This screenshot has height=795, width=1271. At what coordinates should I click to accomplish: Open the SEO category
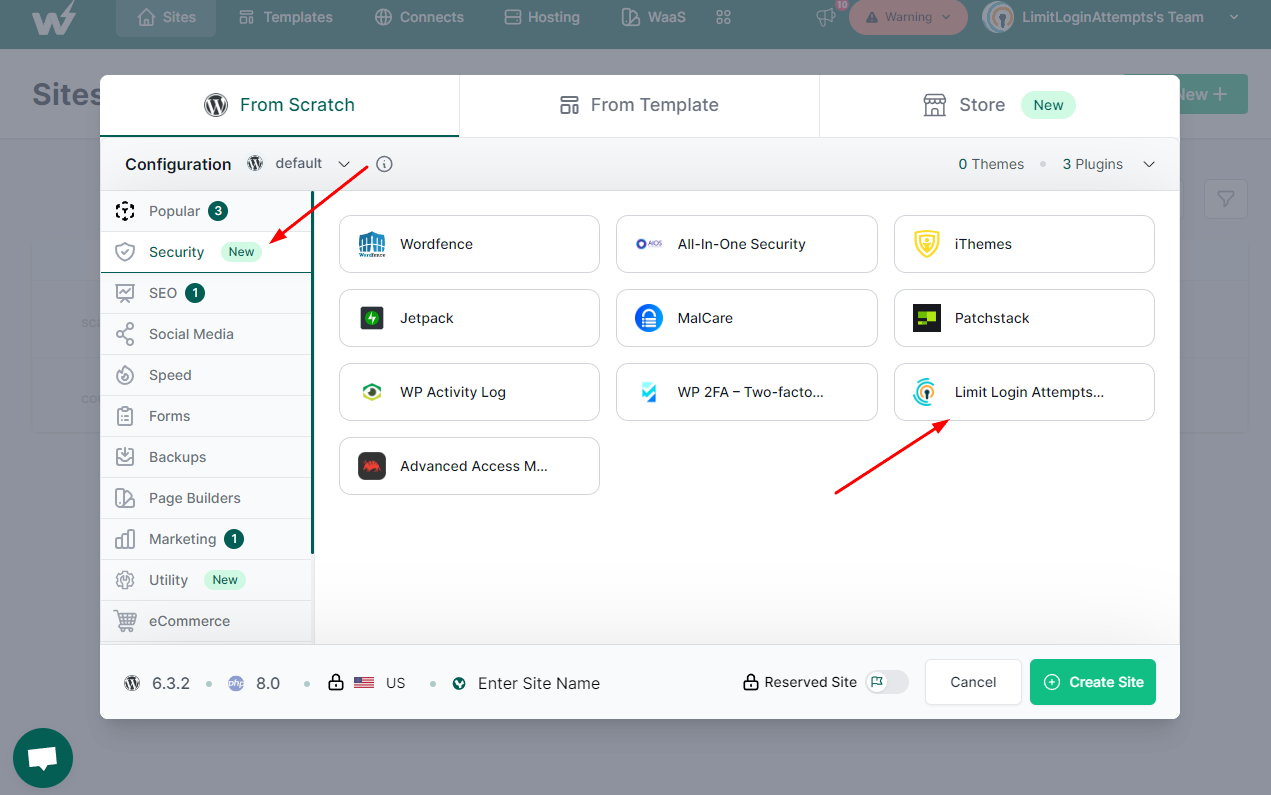206,293
